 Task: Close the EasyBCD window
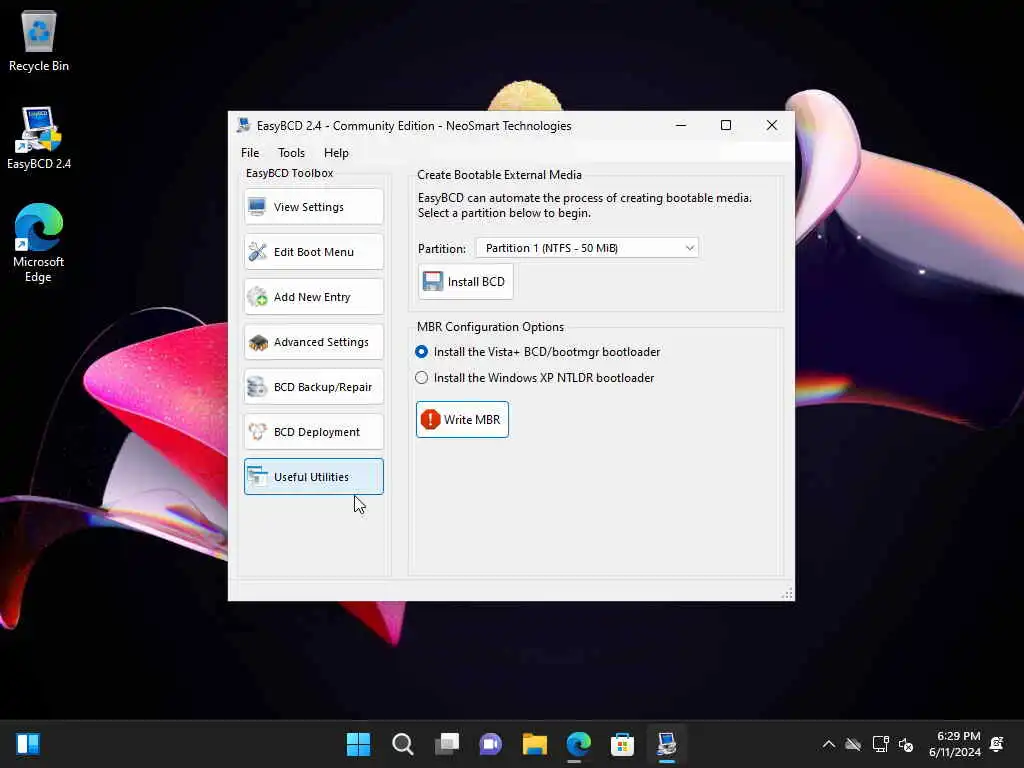click(x=772, y=125)
